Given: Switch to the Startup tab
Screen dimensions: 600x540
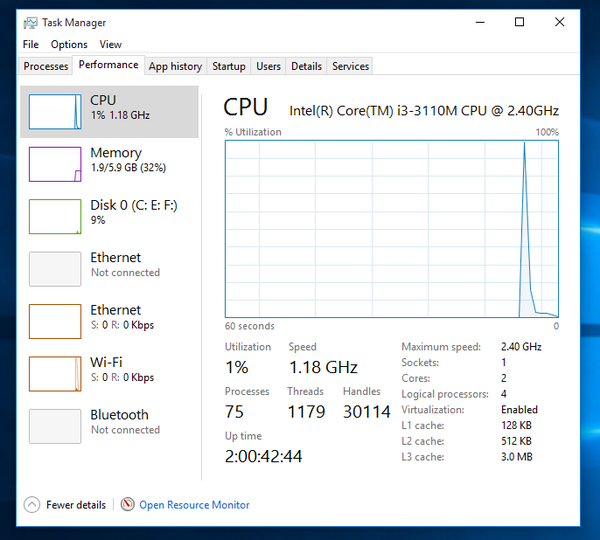Looking at the screenshot, I should coord(229,66).
